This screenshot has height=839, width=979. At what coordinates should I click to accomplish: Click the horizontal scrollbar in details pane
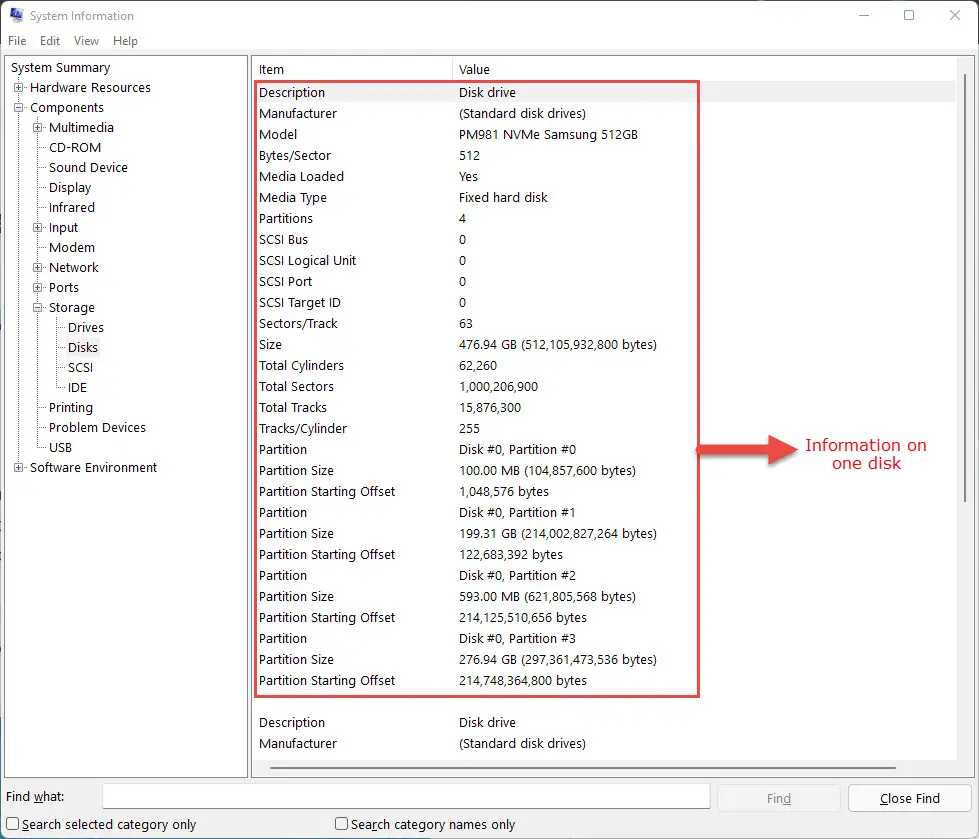pos(583,768)
